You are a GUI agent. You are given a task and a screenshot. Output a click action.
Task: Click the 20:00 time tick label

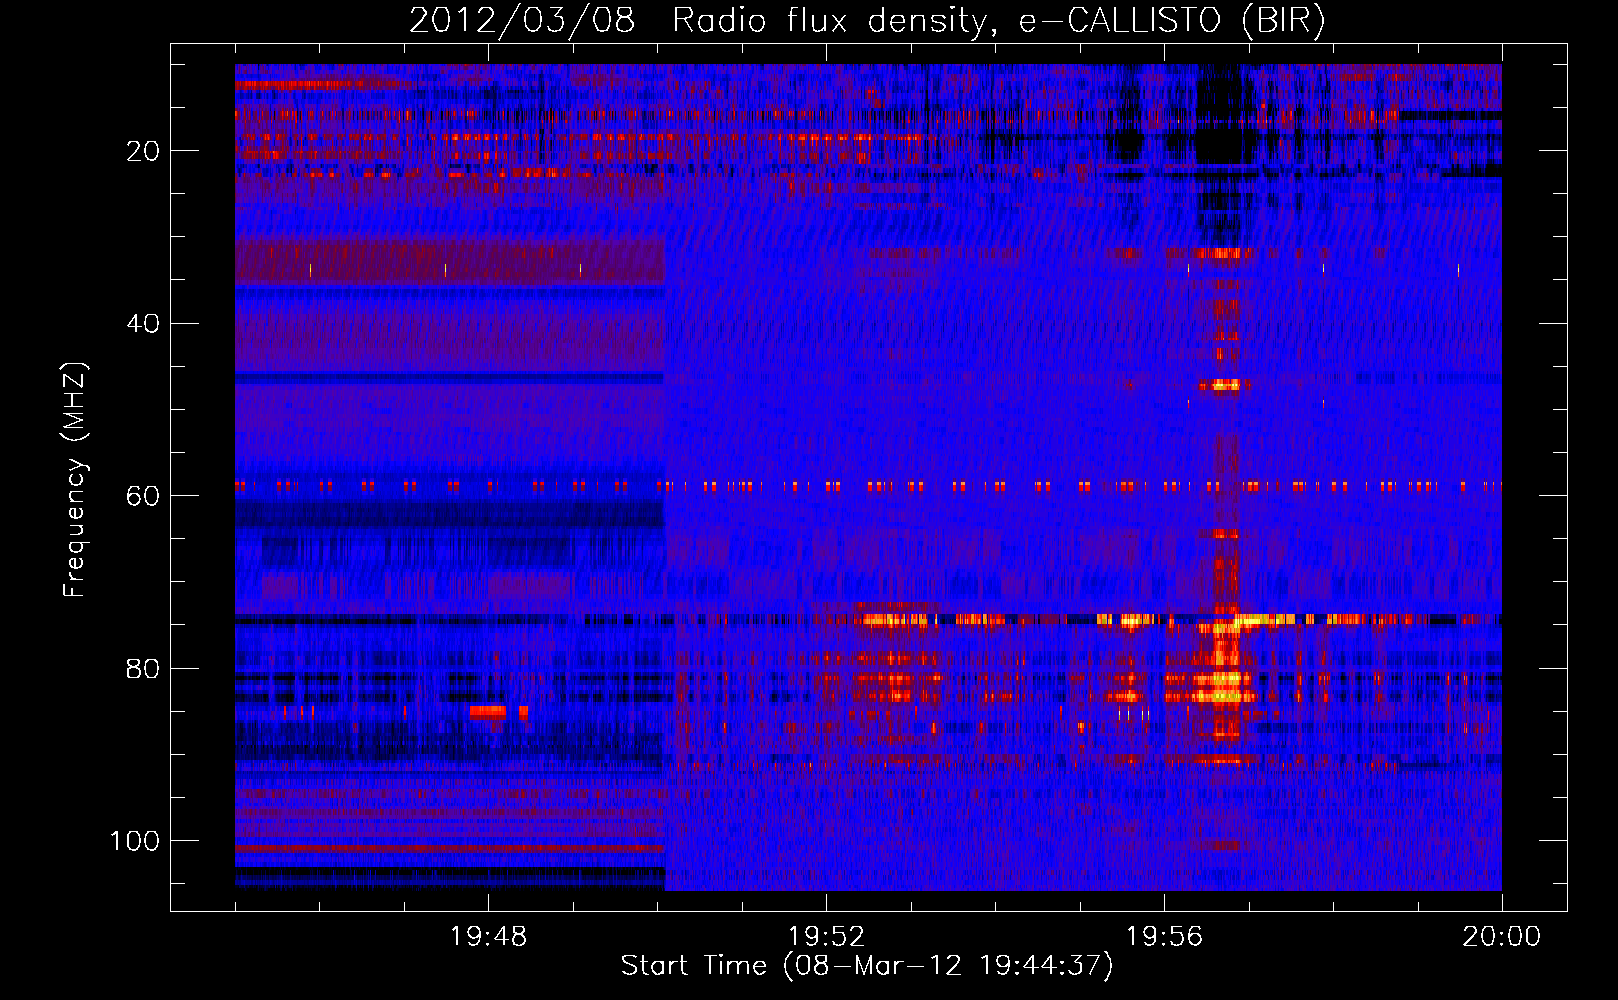coord(1502,937)
